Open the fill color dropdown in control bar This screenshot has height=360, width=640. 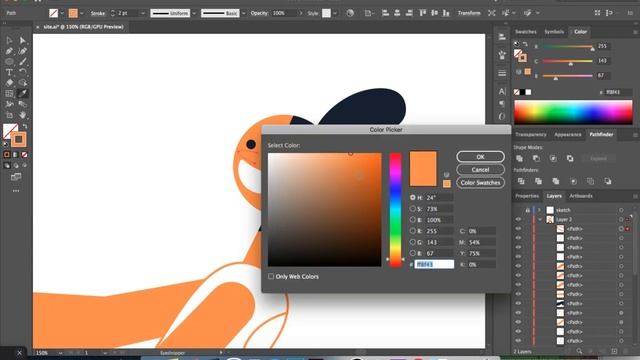[x=62, y=13]
